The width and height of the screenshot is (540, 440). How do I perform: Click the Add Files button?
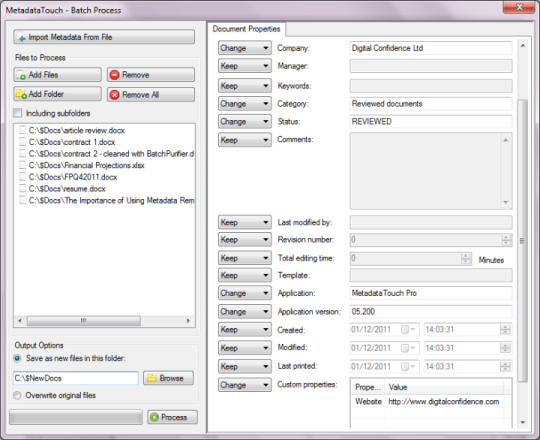click(58, 75)
